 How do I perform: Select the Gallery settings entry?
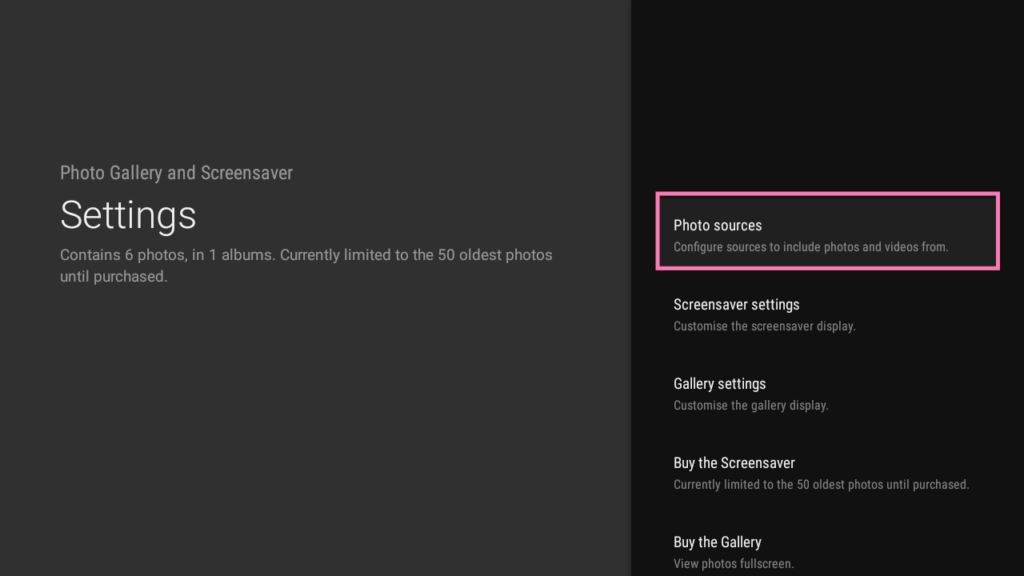click(x=827, y=394)
